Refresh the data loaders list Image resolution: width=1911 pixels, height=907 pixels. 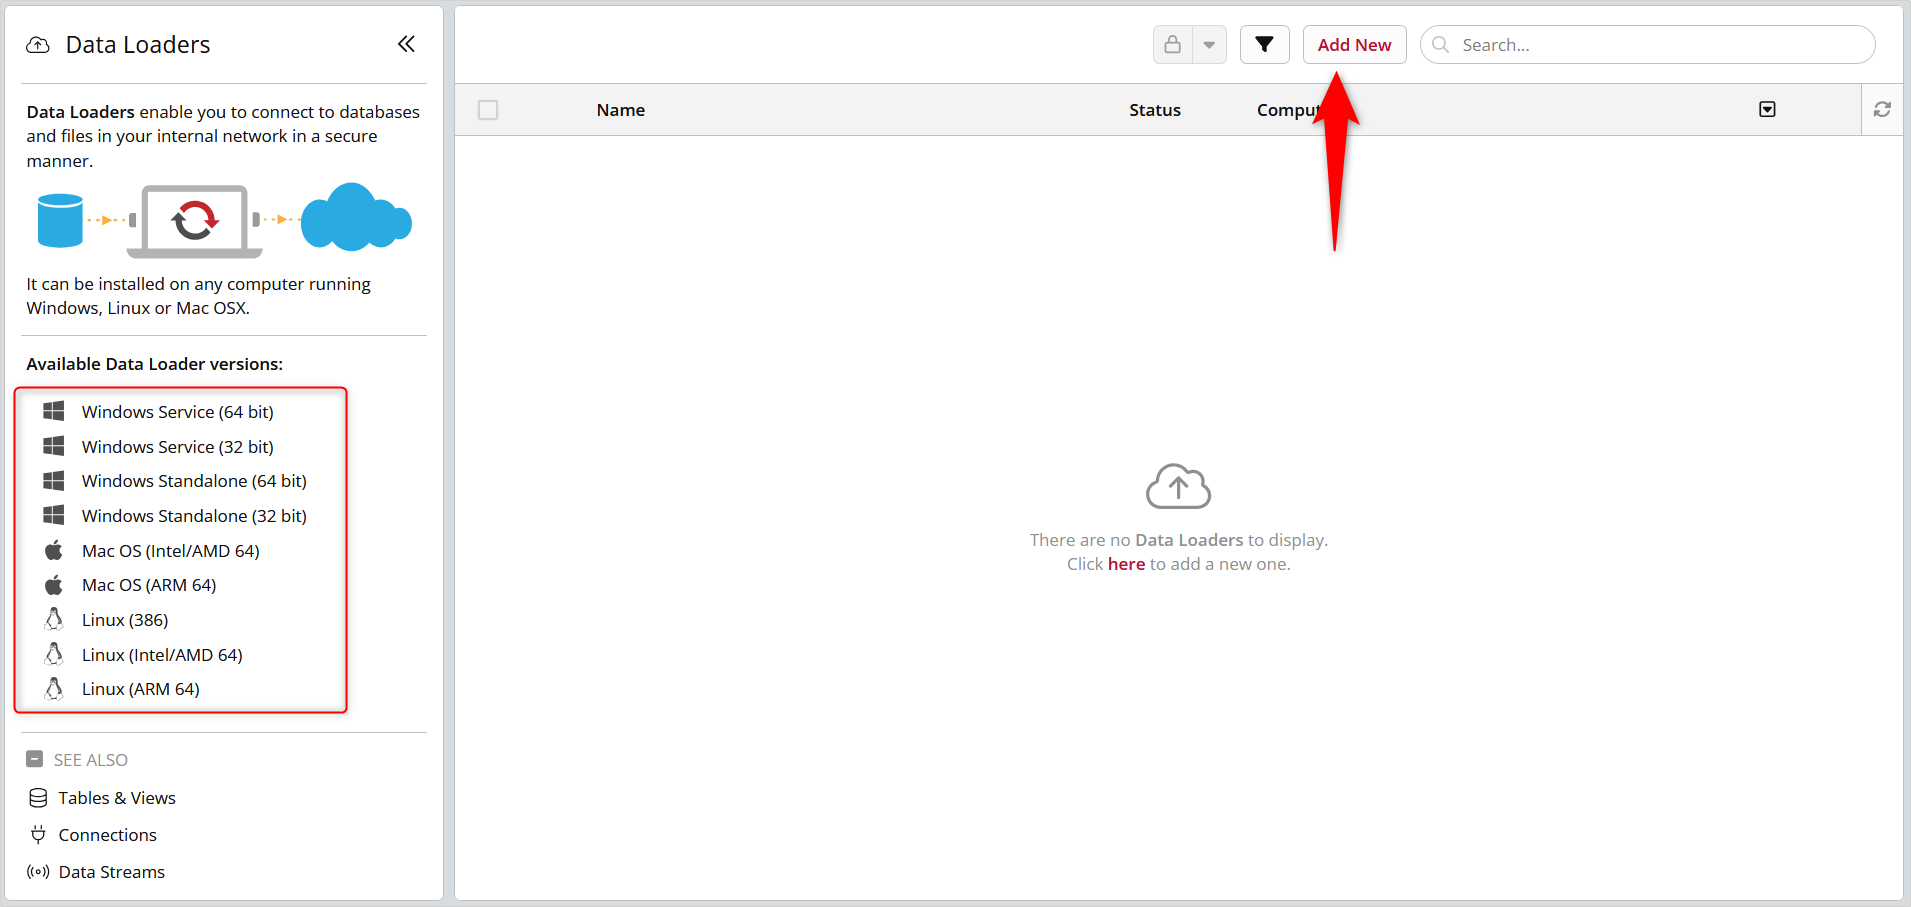pos(1882,109)
